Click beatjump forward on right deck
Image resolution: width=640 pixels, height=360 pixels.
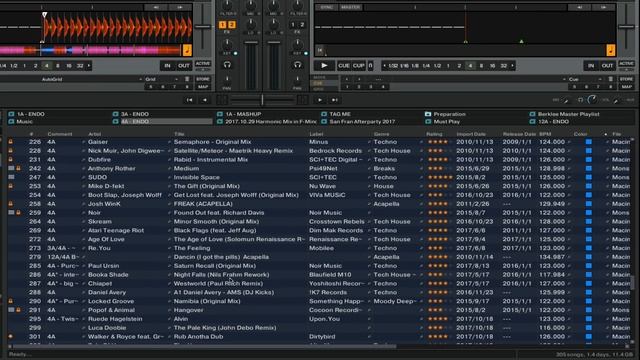[x=604, y=7]
